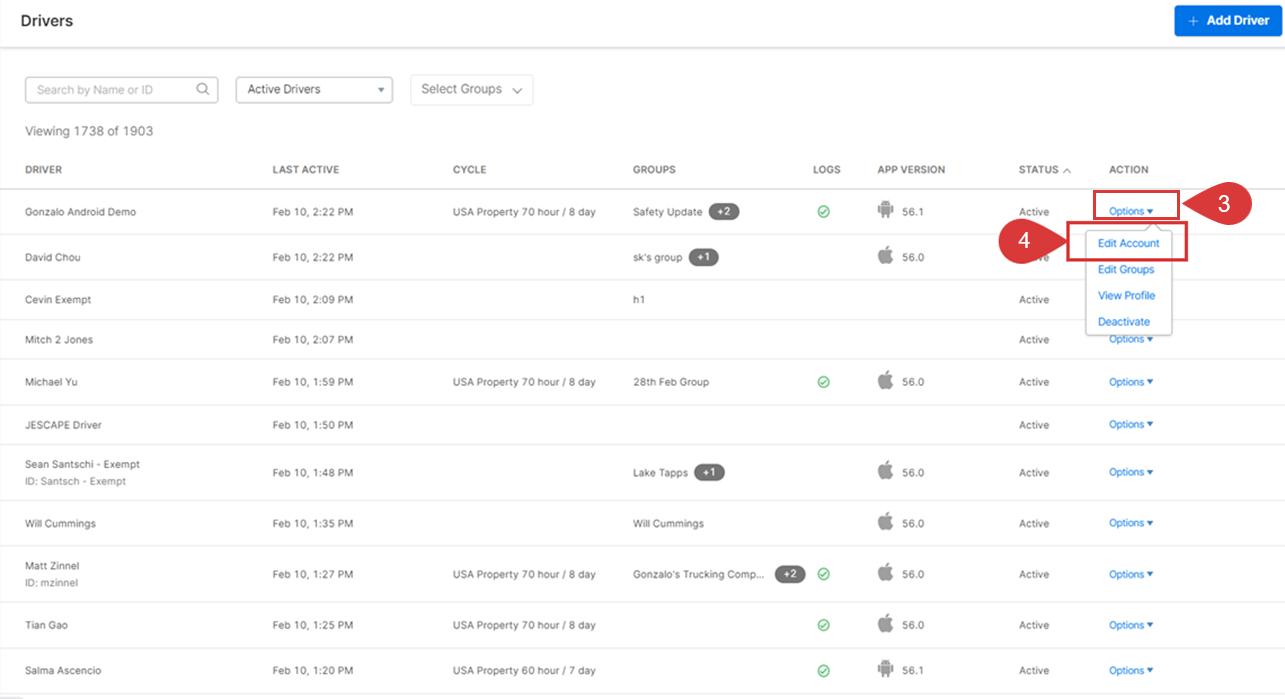Sort by the Cycle column header
This screenshot has height=699, width=1285.
click(469, 170)
